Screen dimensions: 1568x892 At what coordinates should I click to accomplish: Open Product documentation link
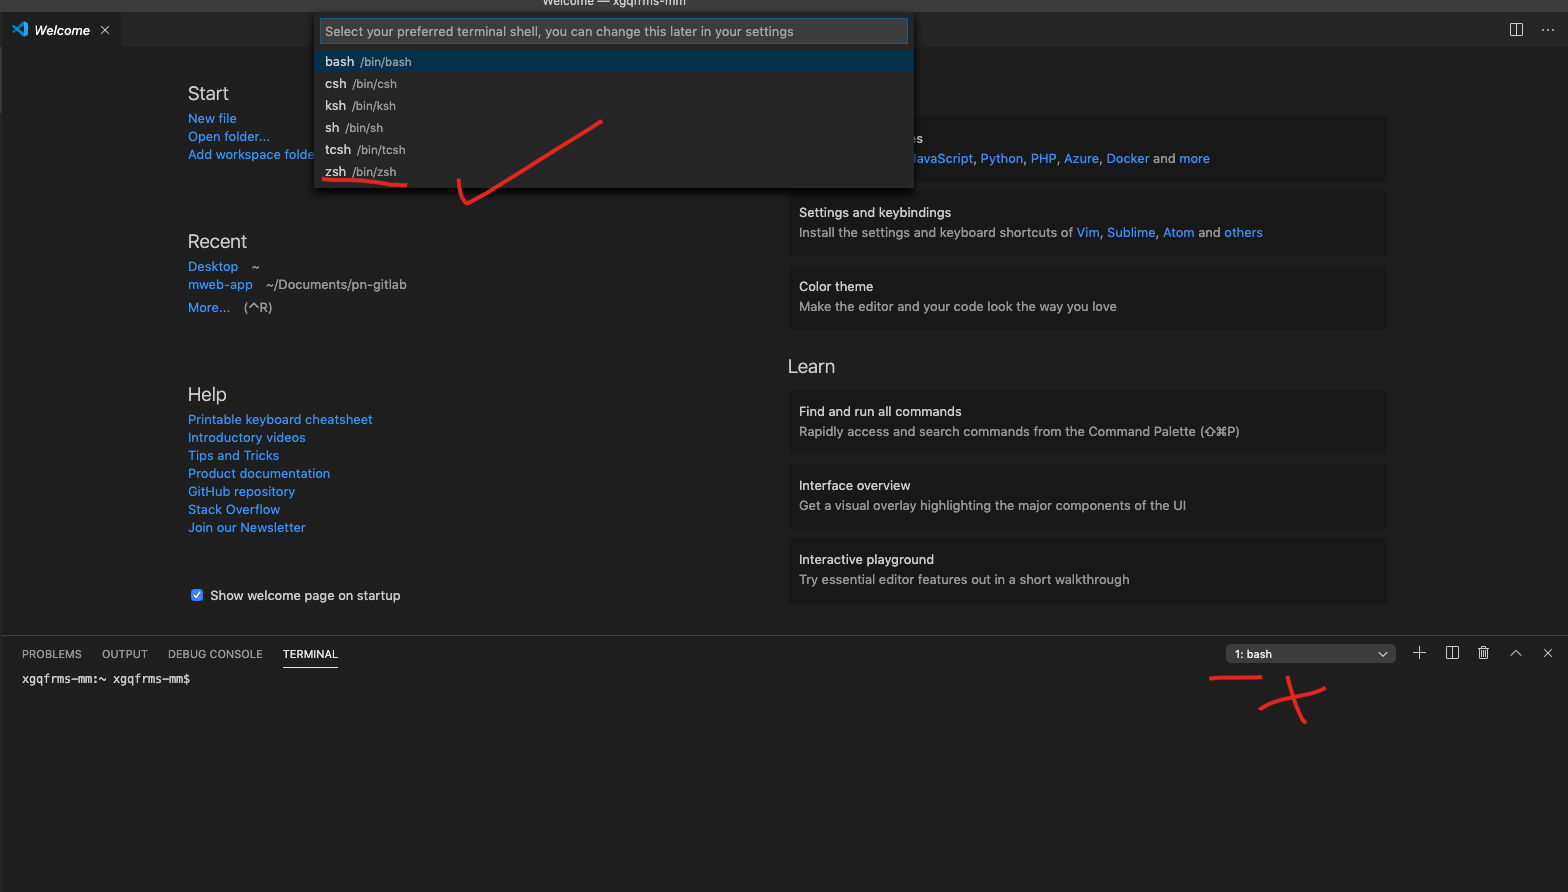click(259, 473)
